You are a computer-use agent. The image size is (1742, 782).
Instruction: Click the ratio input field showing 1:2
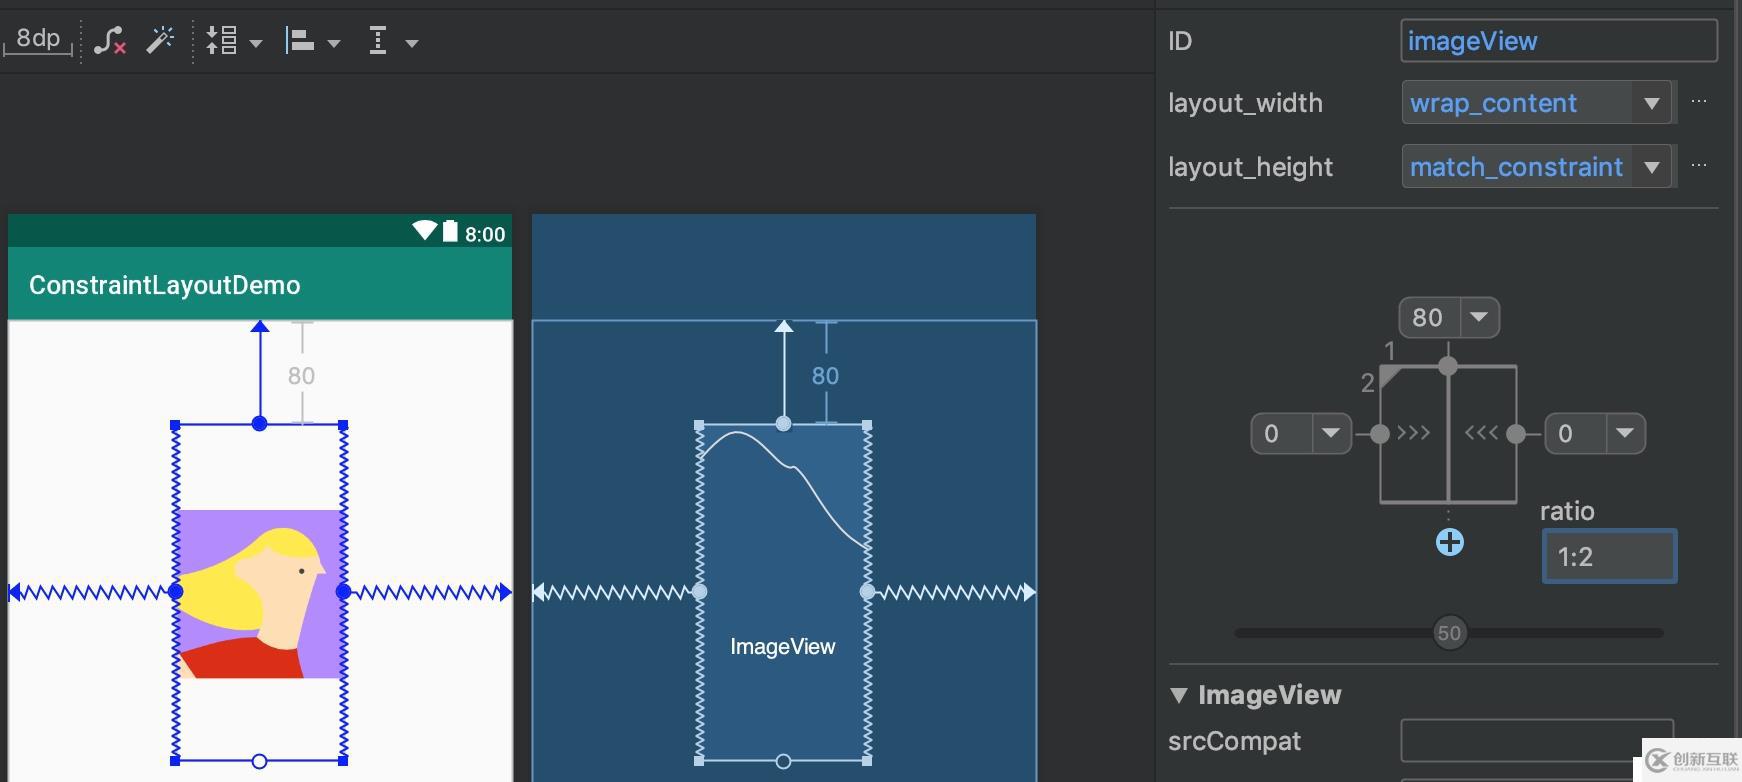[1608, 557]
